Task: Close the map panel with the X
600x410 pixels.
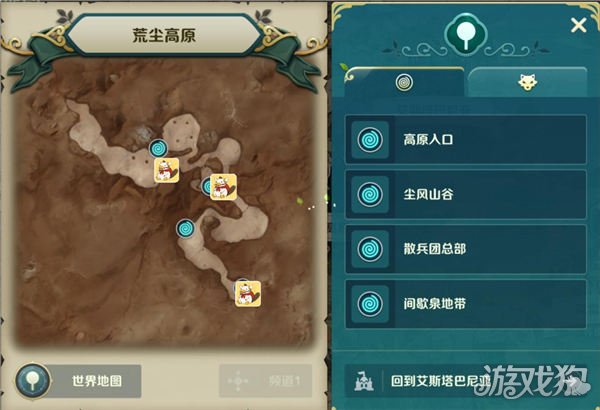Action: pos(578,26)
